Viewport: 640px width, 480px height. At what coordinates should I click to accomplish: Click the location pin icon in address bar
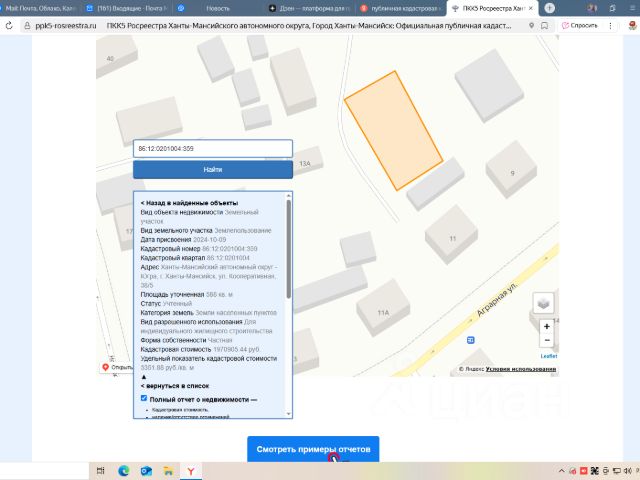pyautogui.click(x=531, y=26)
